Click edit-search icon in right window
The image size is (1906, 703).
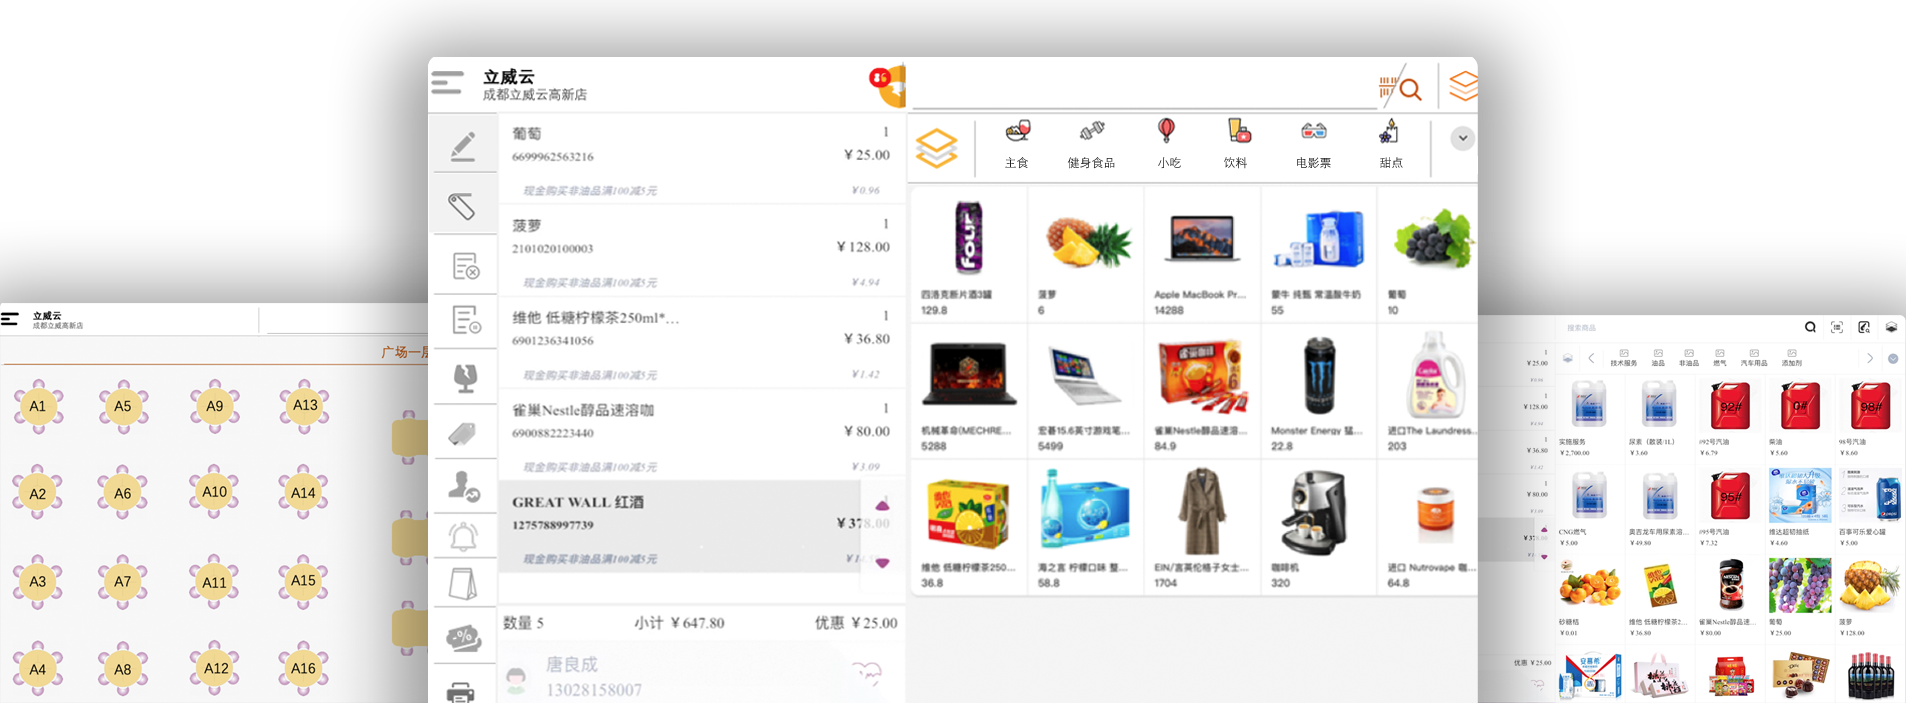tap(1864, 327)
